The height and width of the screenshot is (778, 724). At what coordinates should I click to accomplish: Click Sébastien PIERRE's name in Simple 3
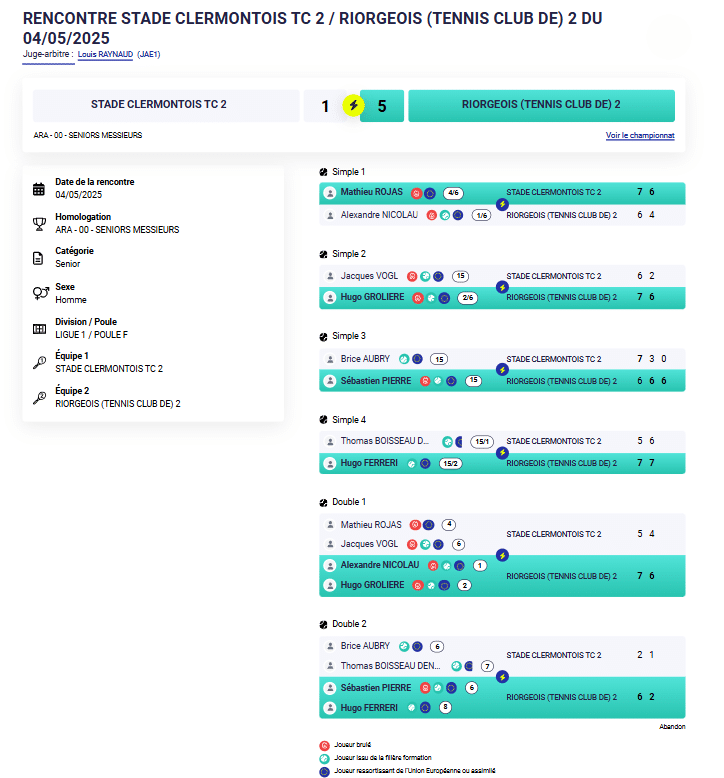click(x=376, y=380)
